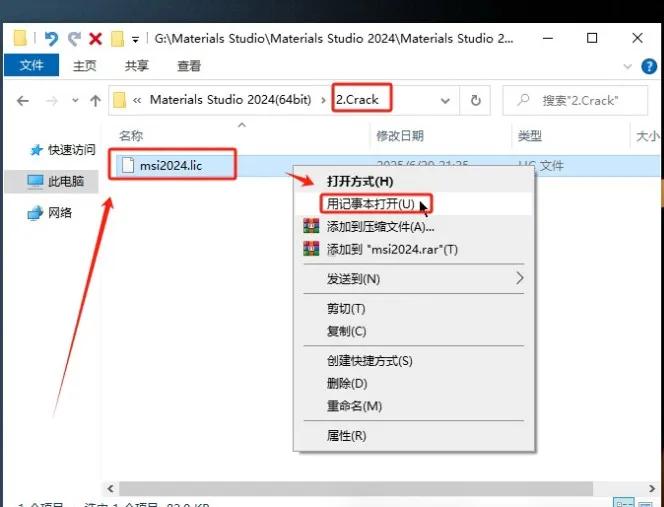The width and height of the screenshot is (664, 507).
Task: Minimize the File Explorer window
Action: pyautogui.click(x=548, y=39)
